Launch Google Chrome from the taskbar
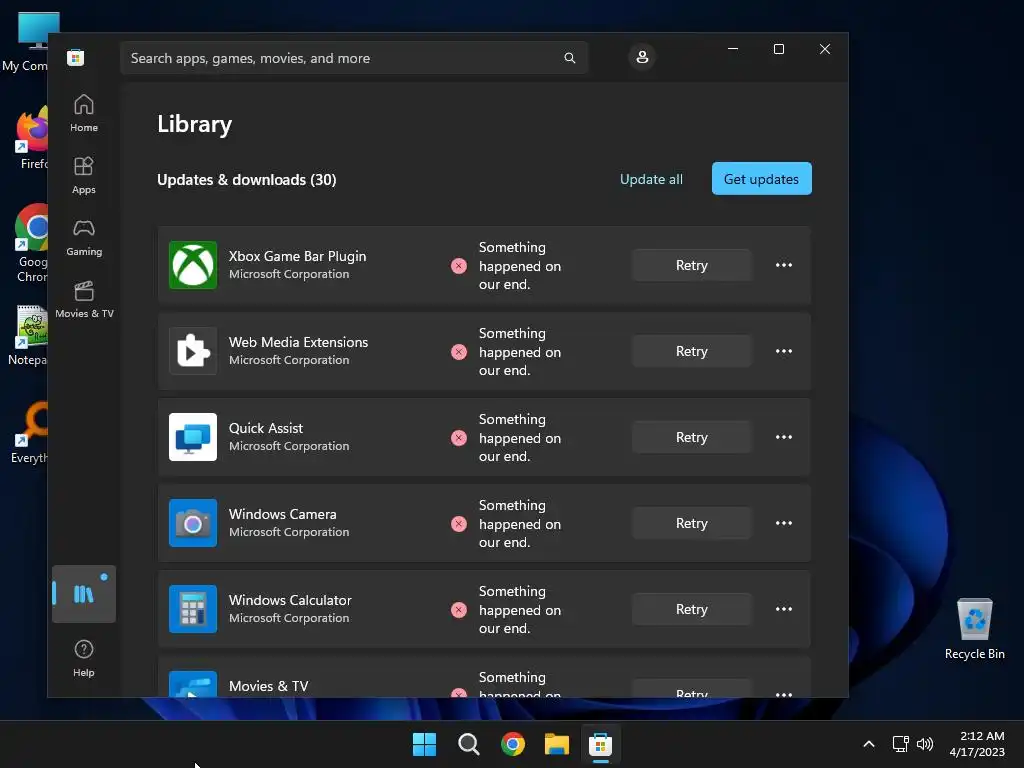Image resolution: width=1024 pixels, height=768 pixels. (x=513, y=744)
